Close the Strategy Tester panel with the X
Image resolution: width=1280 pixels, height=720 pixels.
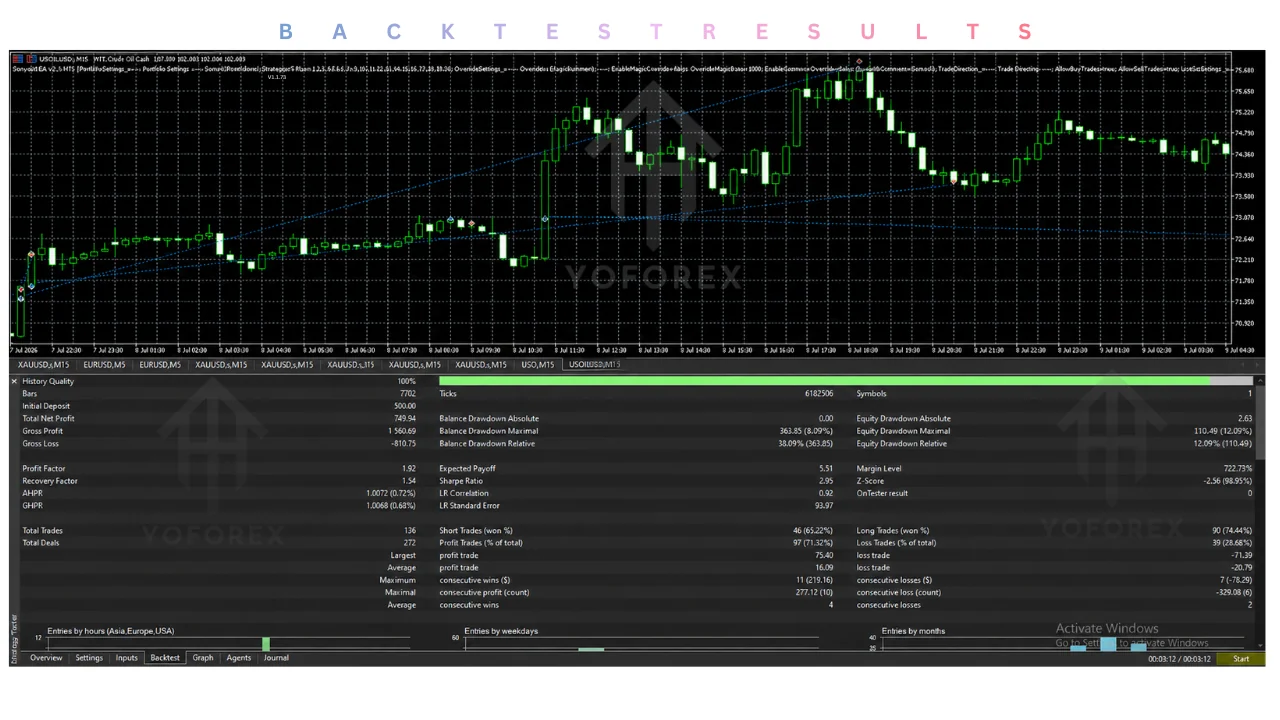[14, 381]
